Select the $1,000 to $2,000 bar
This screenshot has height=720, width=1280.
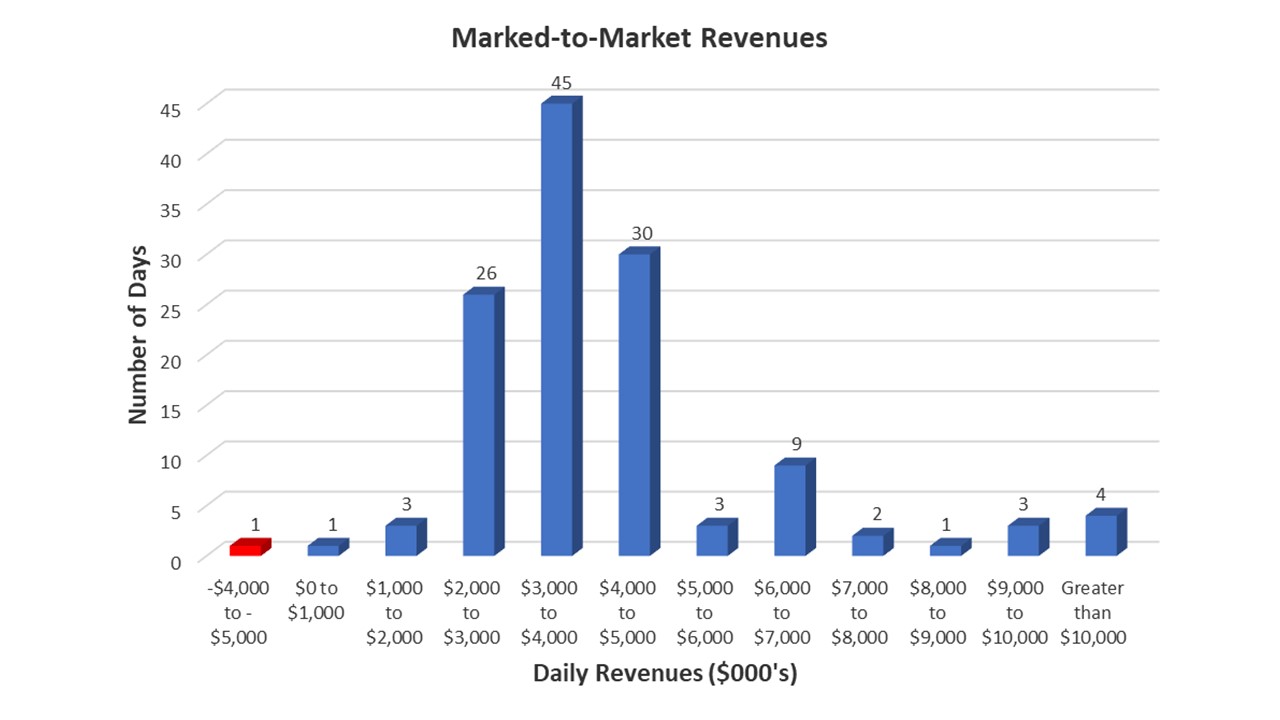click(x=401, y=539)
